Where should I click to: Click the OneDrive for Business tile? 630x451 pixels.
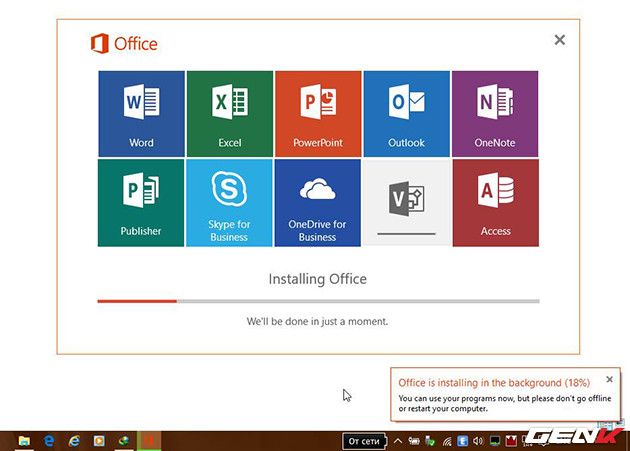tap(317, 203)
